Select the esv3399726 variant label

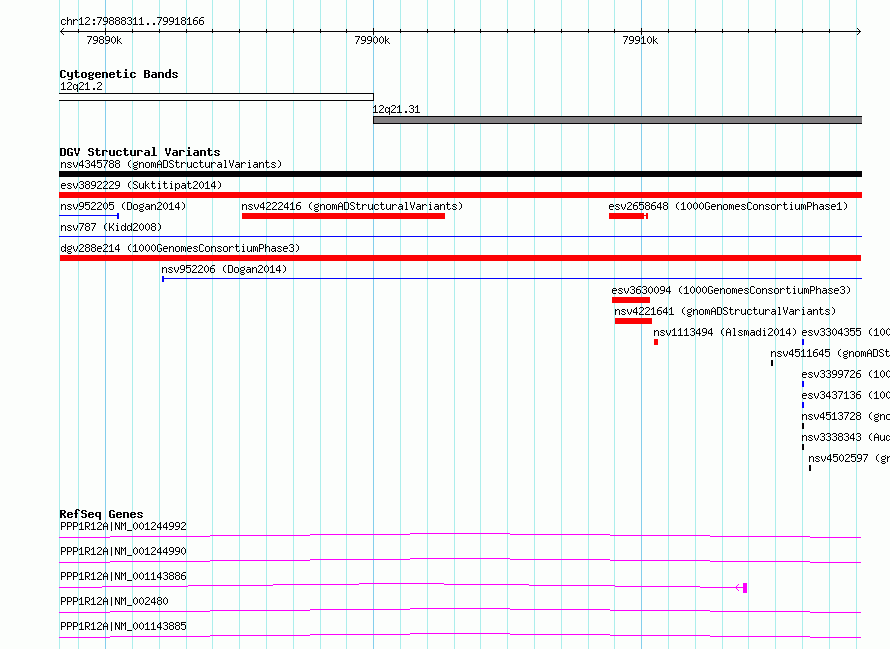tap(845, 374)
